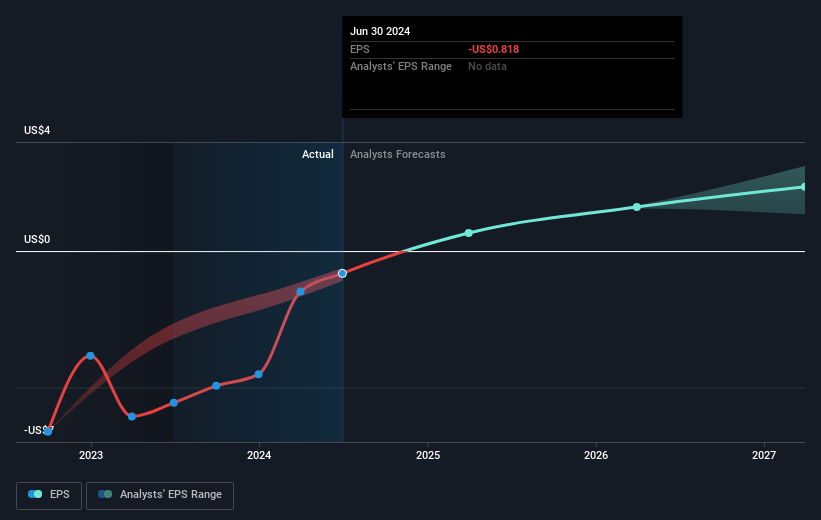Click the Jun 30 2024 tooltip date

pyautogui.click(x=380, y=31)
